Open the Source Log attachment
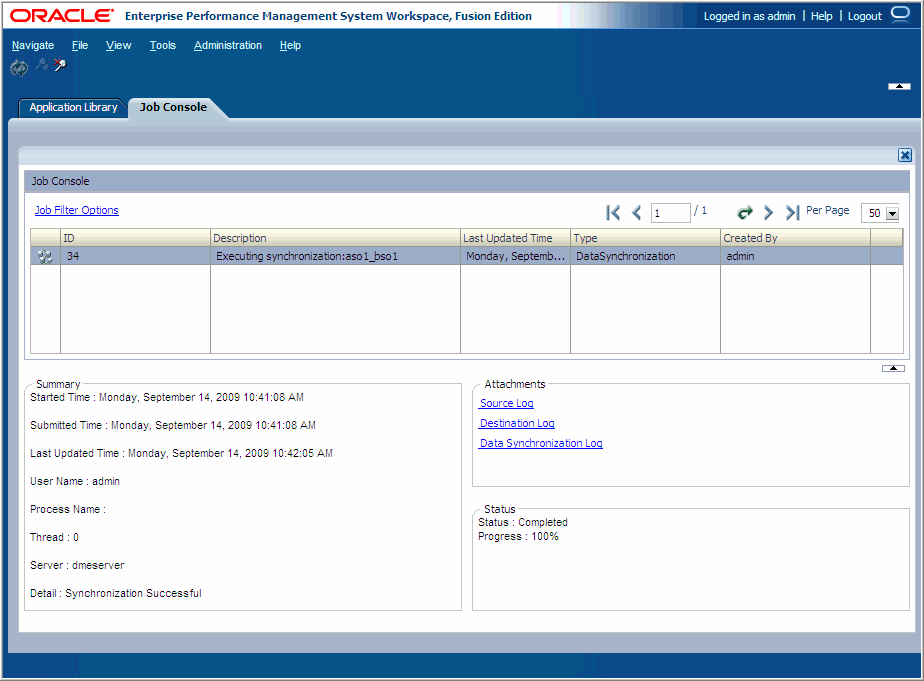 point(505,403)
